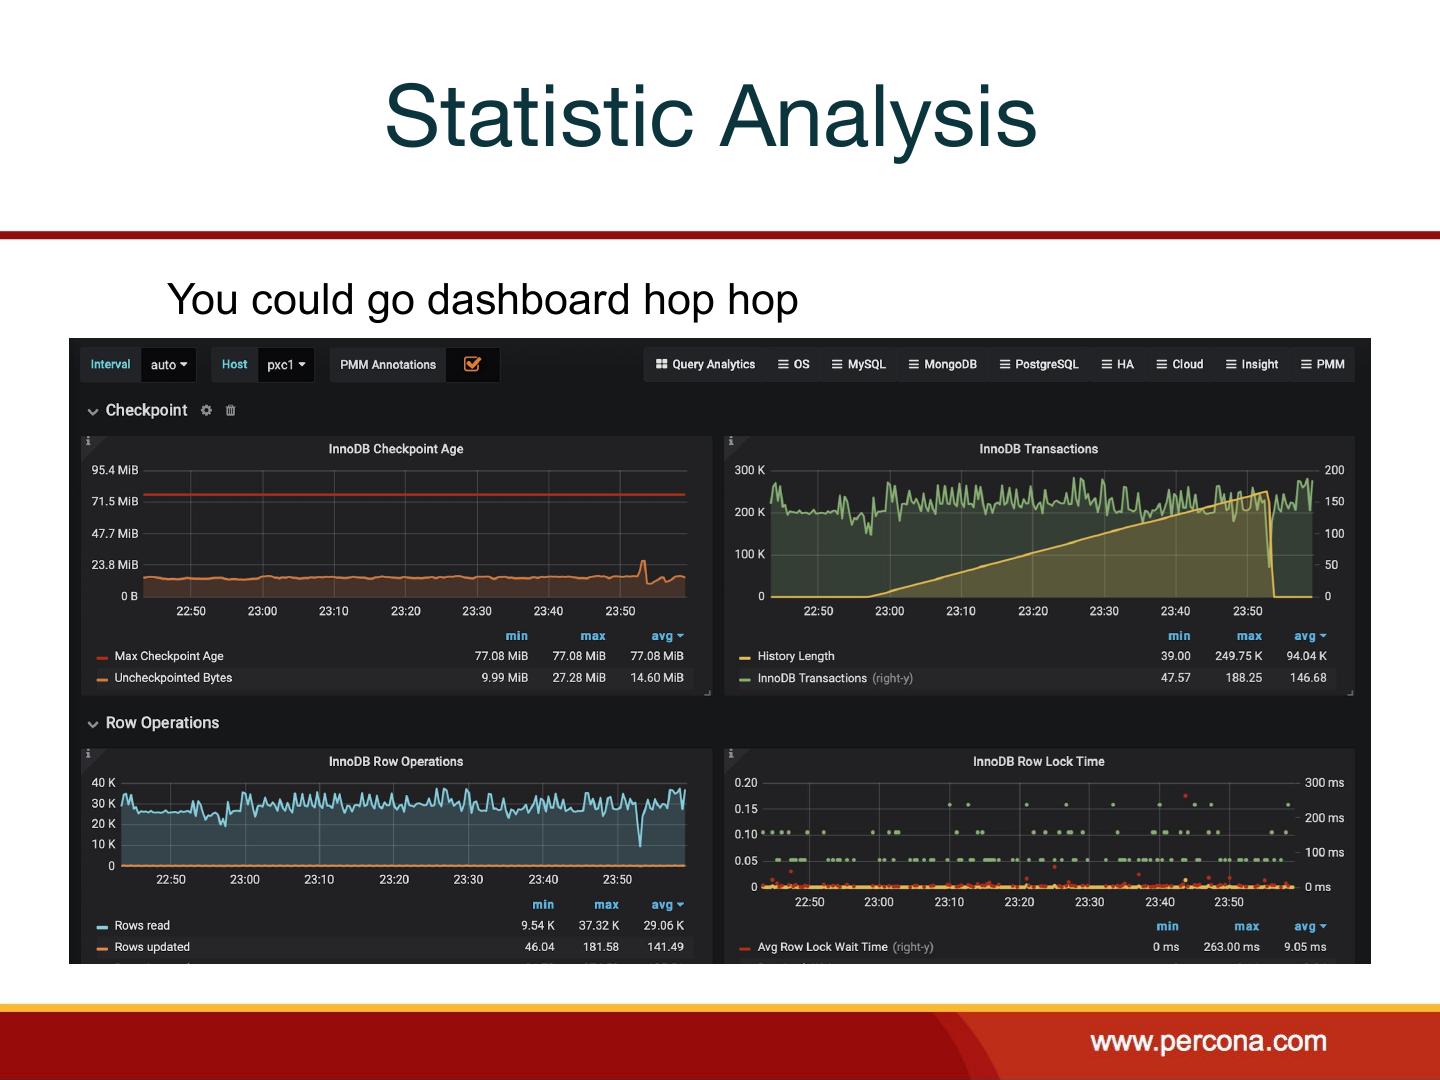The width and height of the screenshot is (1440, 1080).
Task: Open the MySQL dashboards menu
Action: [x=858, y=364]
